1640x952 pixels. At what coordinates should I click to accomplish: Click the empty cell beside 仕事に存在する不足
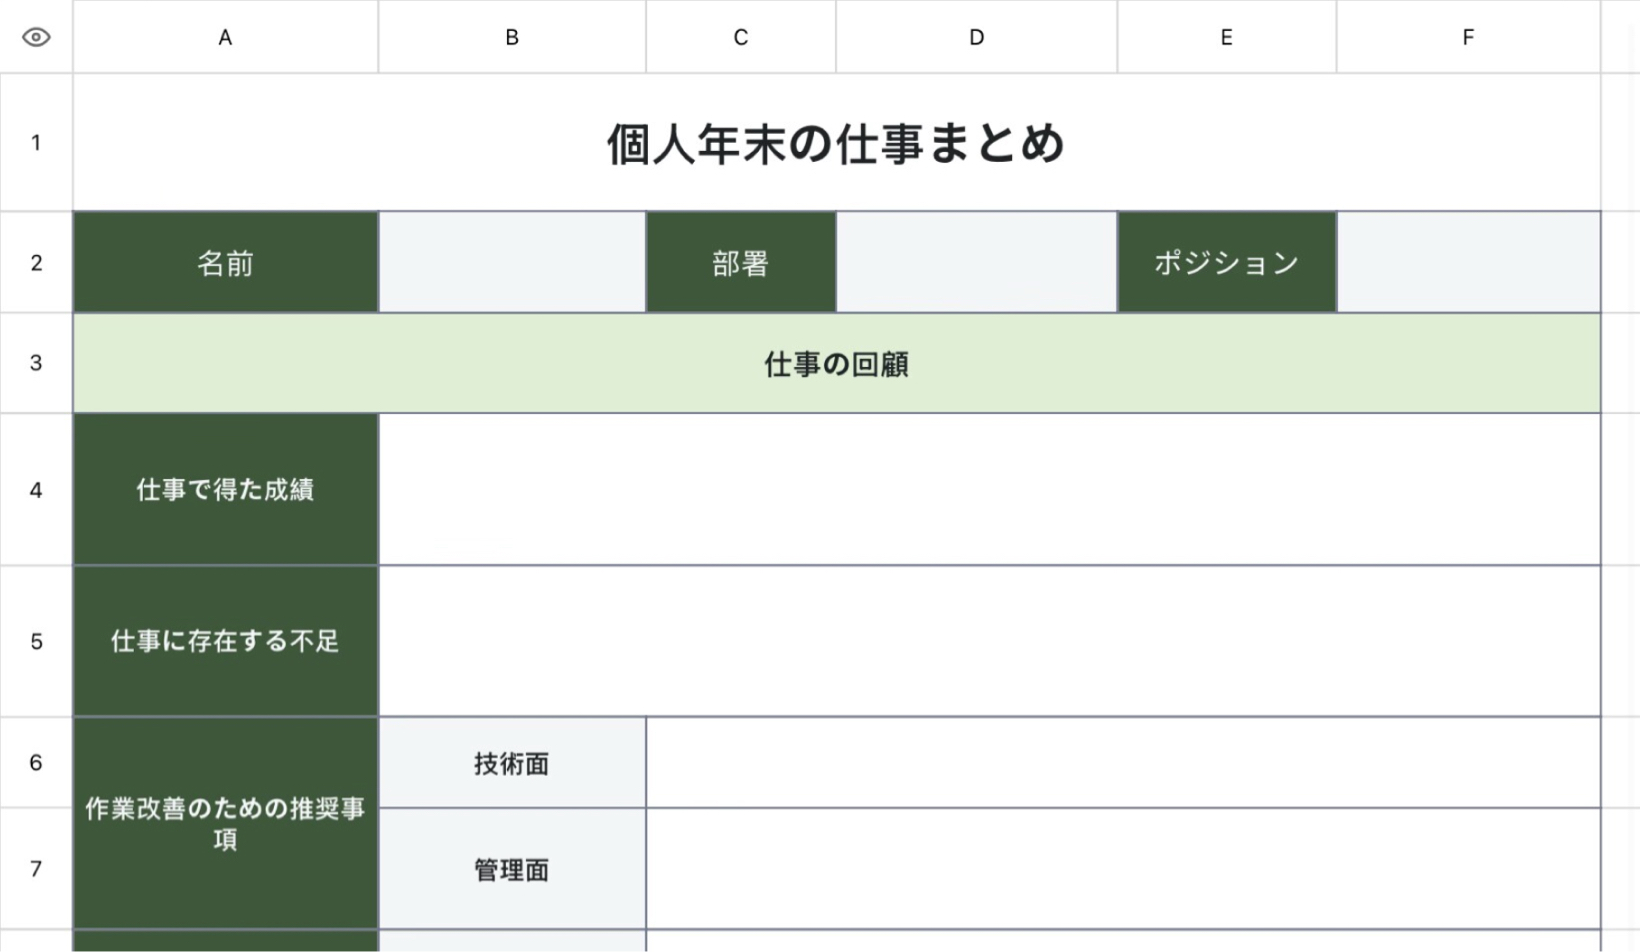point(989,641)
